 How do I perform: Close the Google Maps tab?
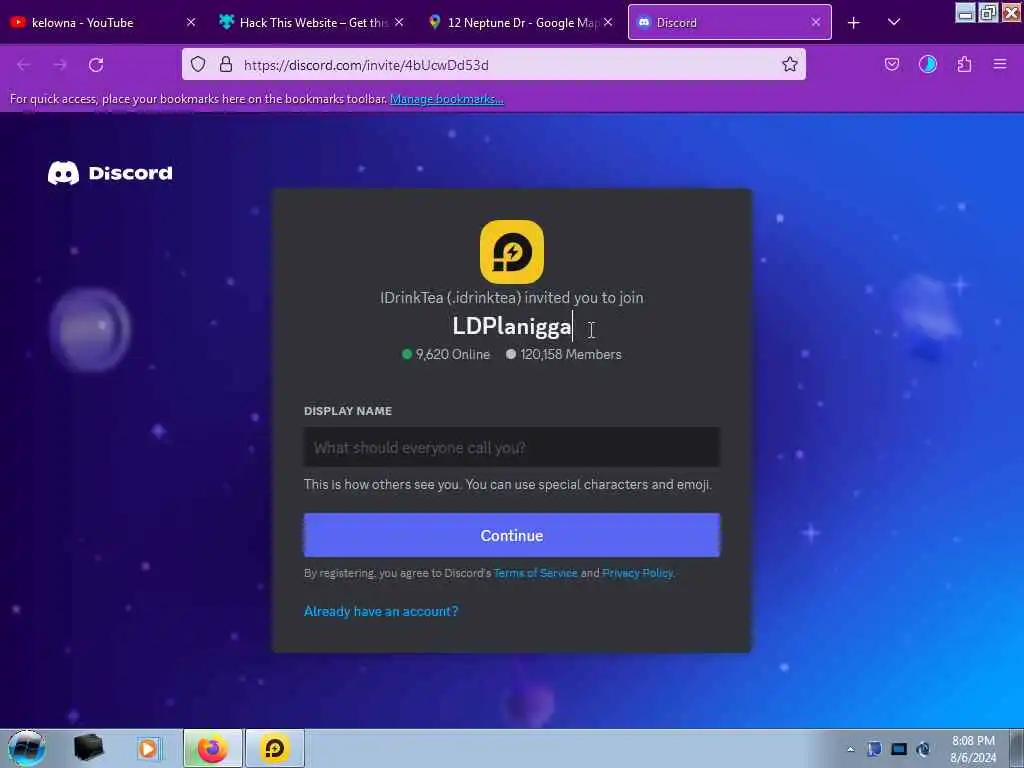coord(608,22)
